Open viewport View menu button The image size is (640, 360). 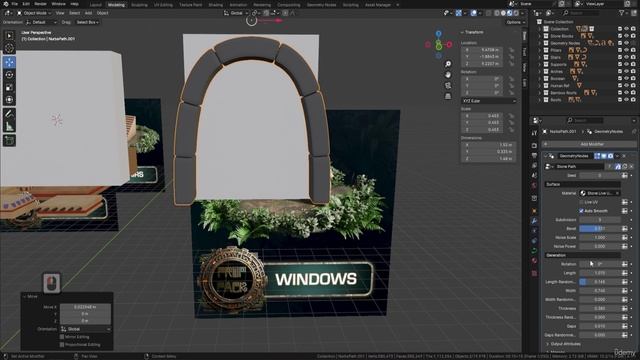pyautogui.click(x=60, y=13)
